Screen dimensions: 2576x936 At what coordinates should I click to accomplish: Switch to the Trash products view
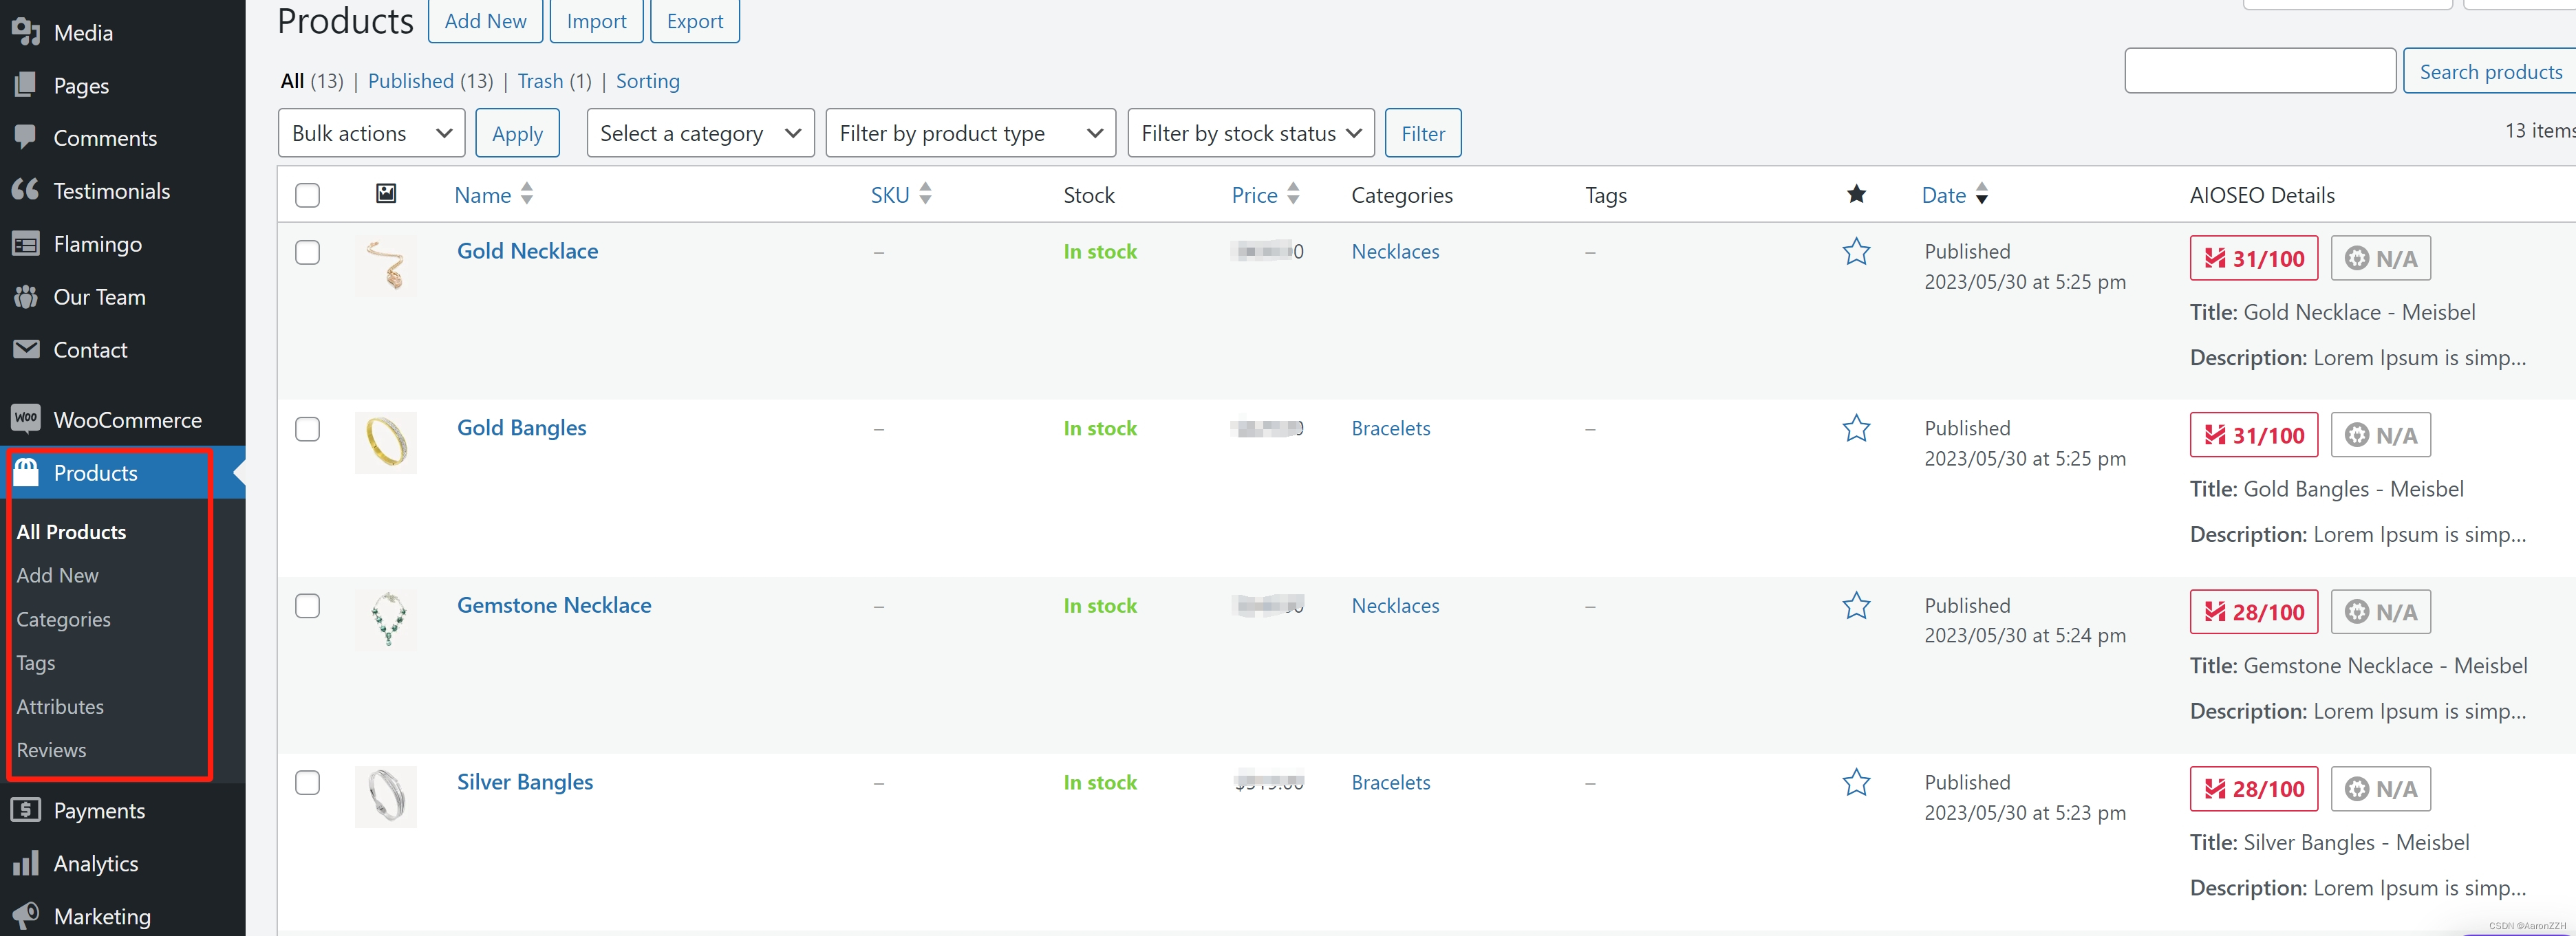[540, 81]
